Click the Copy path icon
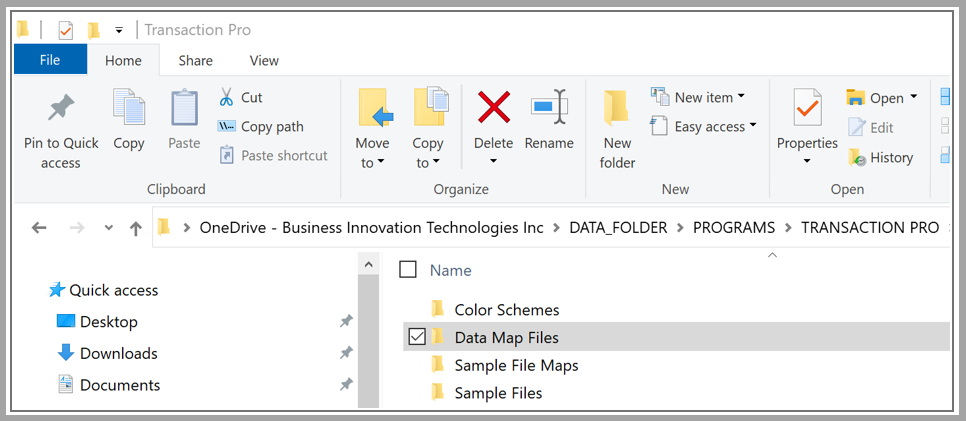Image resolution: width=966 pixels, height=421 pixels. (x=226, y=126)
